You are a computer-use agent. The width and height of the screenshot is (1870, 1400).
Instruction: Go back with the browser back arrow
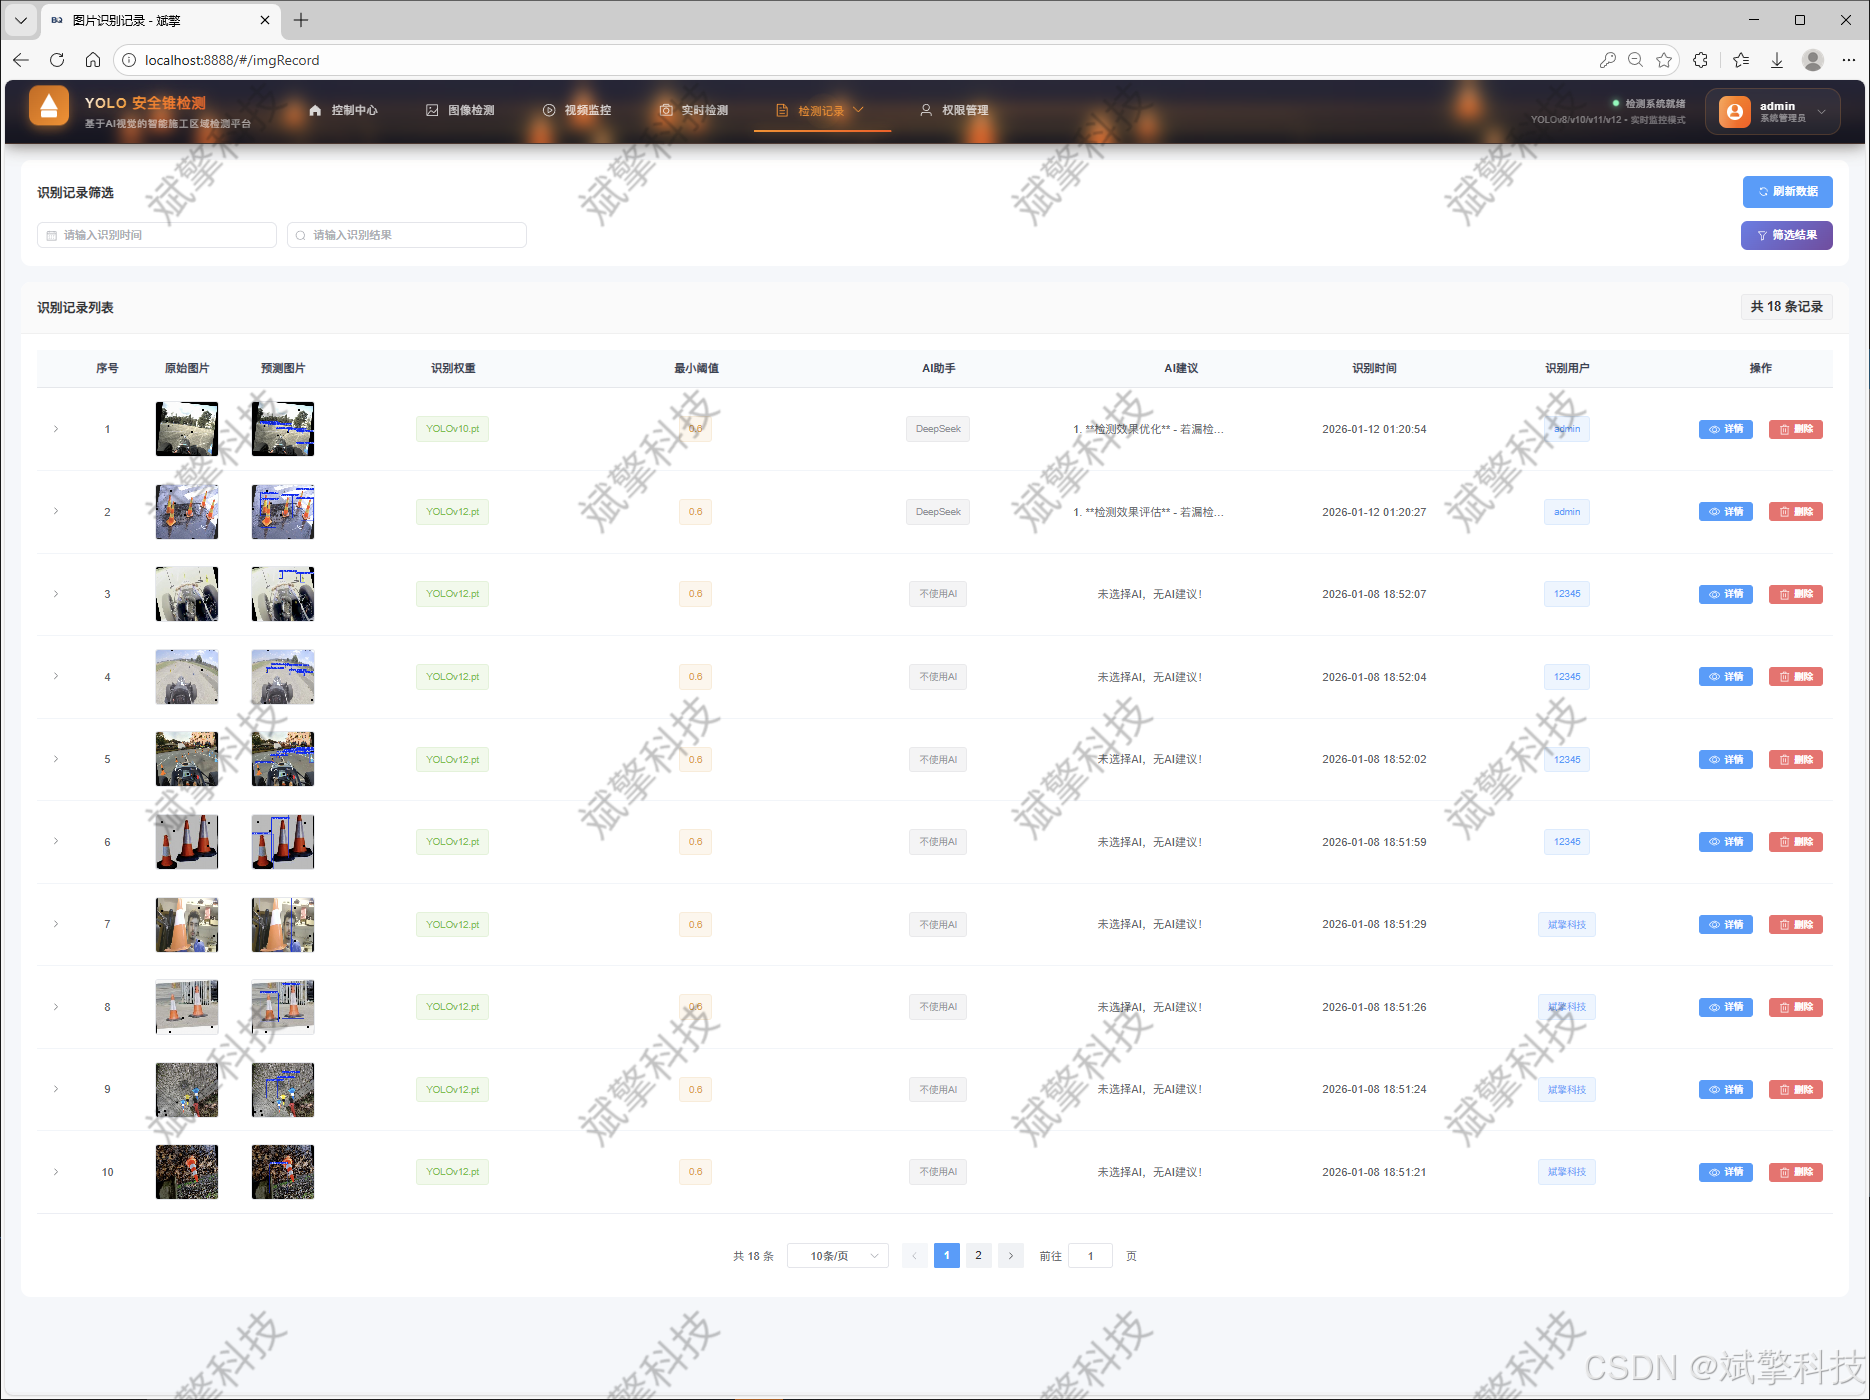click(x=21, y=60)
